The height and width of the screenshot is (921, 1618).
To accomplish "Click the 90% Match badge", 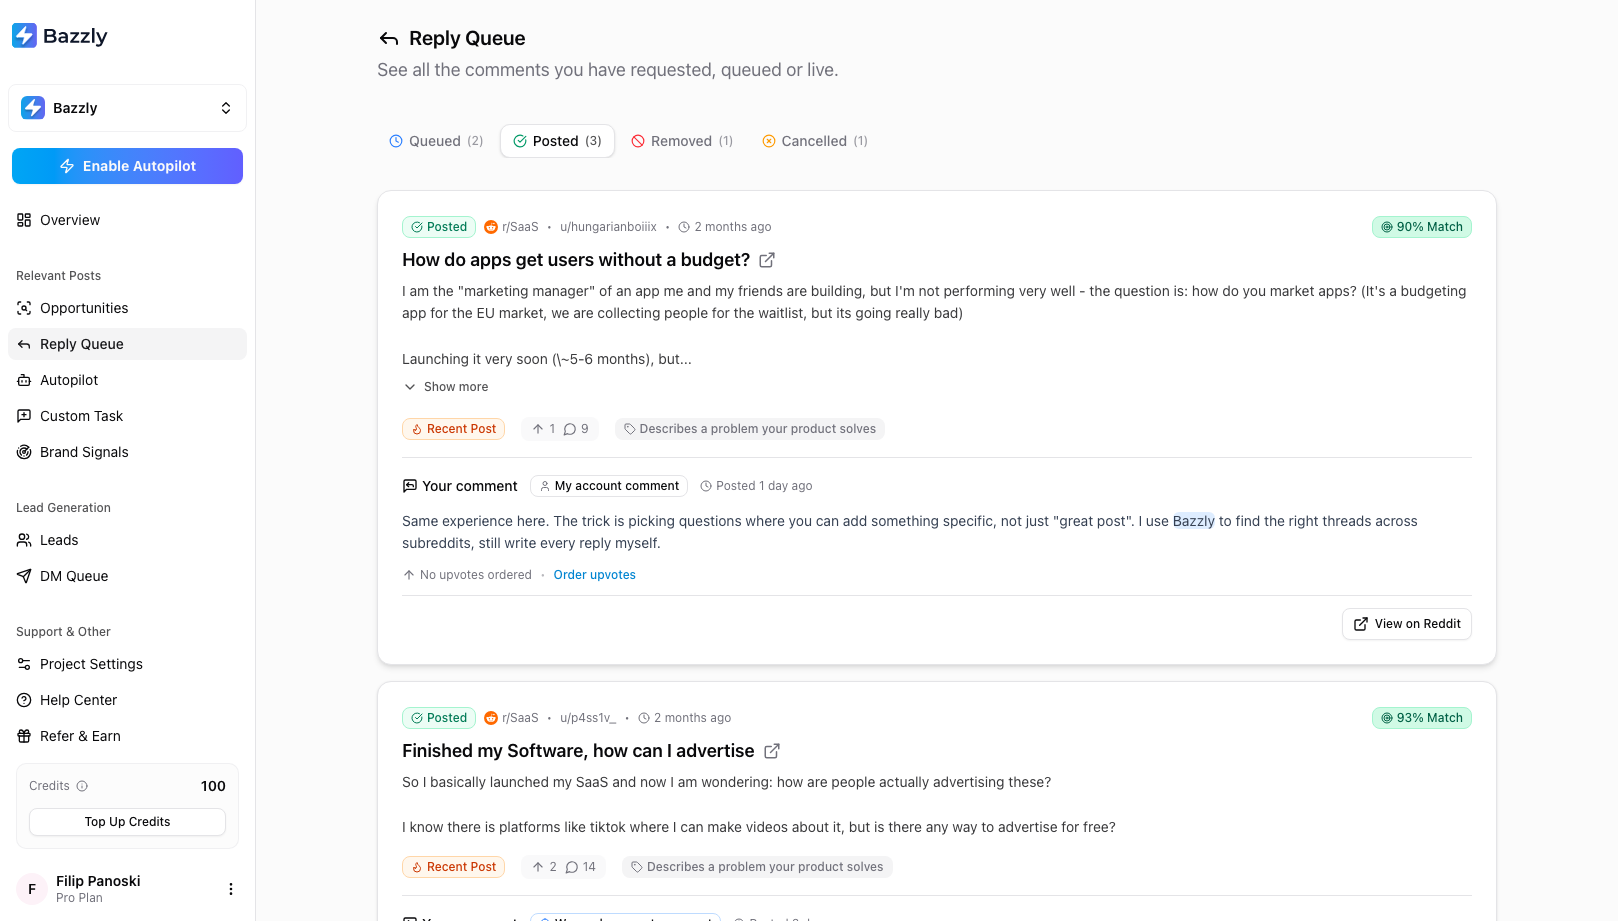I will (1421, 227).
